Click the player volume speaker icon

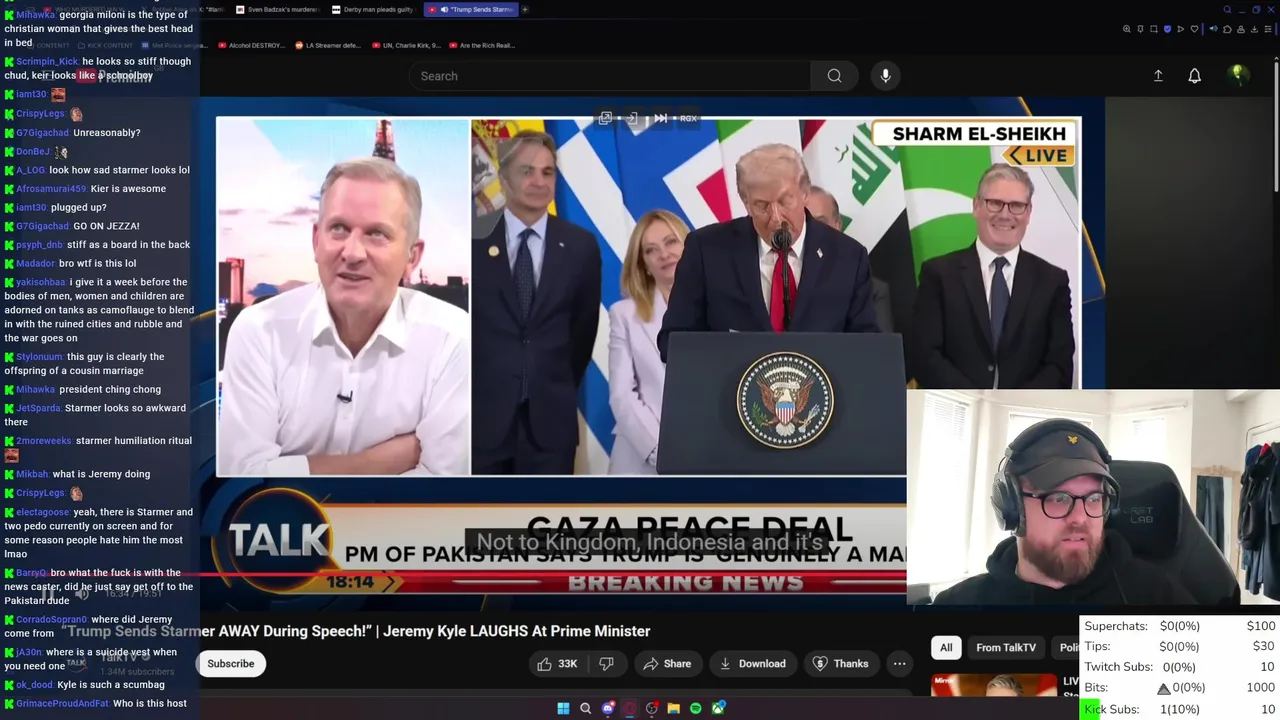(82, 594)
